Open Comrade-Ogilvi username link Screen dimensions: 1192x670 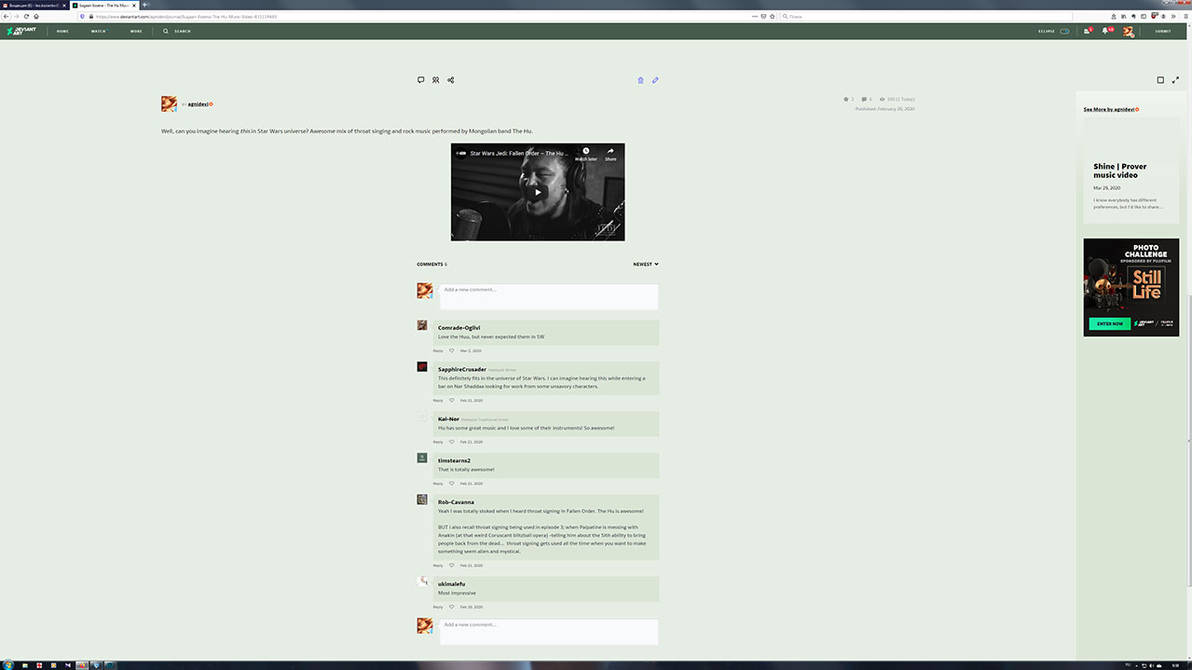[458, 328]
